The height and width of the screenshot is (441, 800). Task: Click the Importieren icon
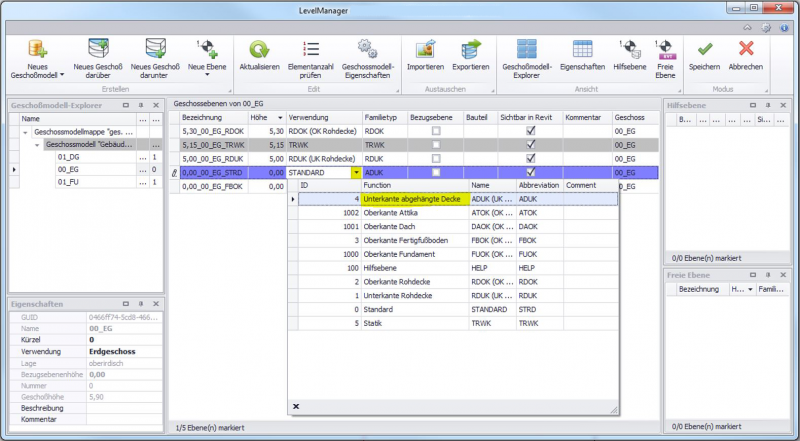point(426,48)
